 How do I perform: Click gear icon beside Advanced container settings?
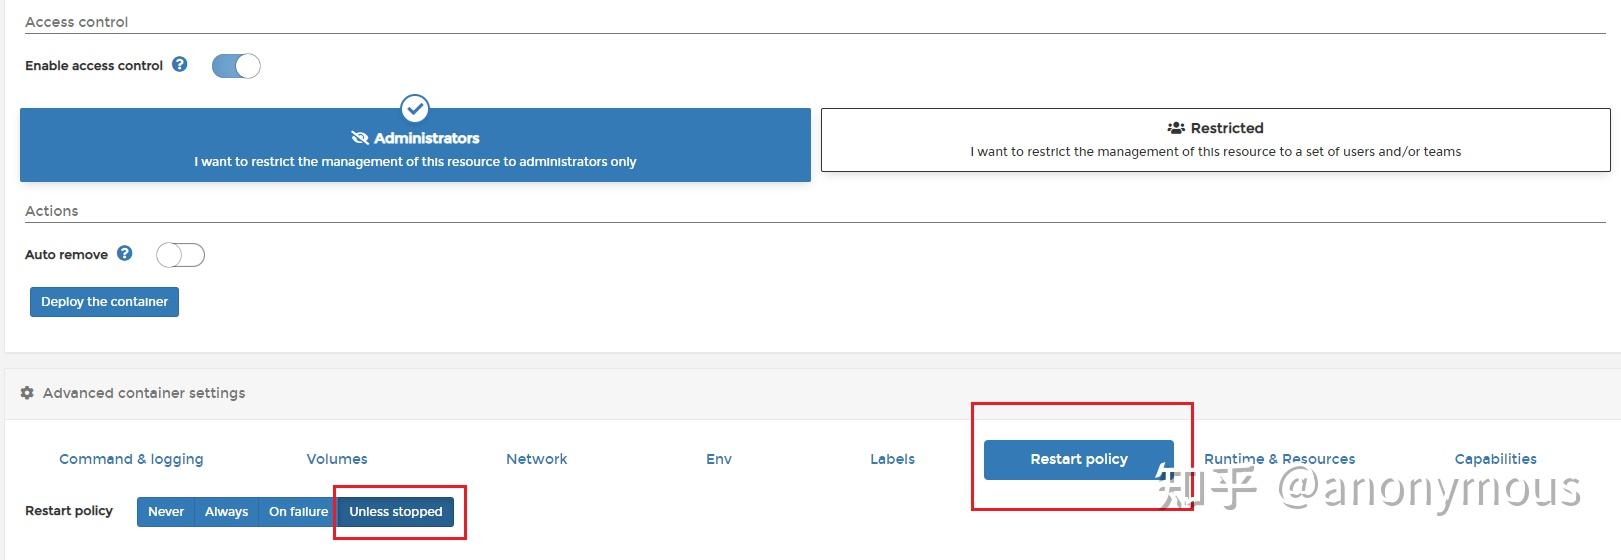click(27, 393)
